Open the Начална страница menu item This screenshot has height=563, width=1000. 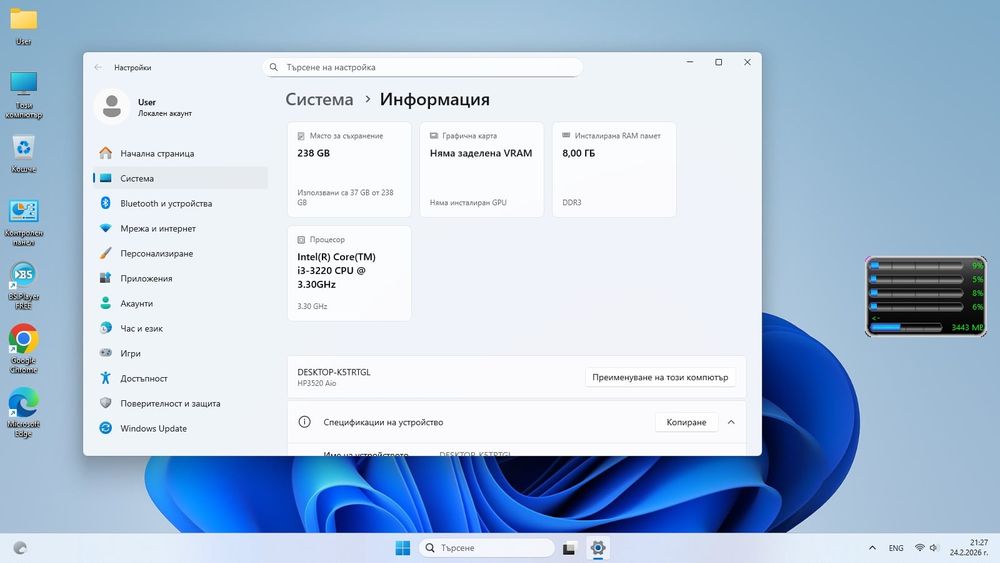point(180,153)
